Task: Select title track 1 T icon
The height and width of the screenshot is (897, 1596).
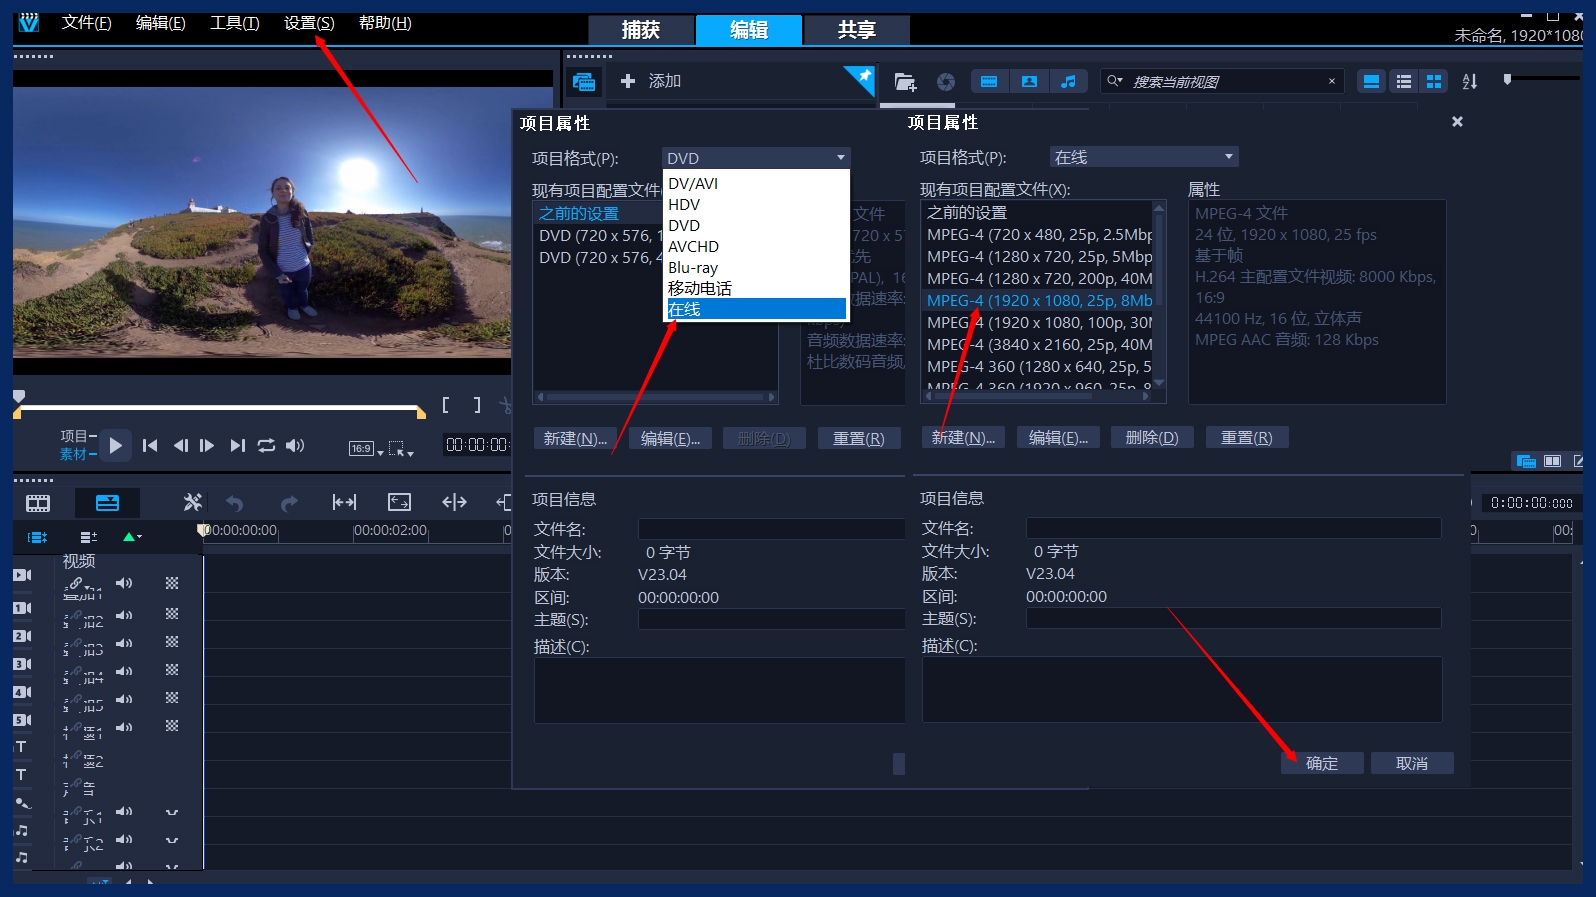Action: click(20, 747)
